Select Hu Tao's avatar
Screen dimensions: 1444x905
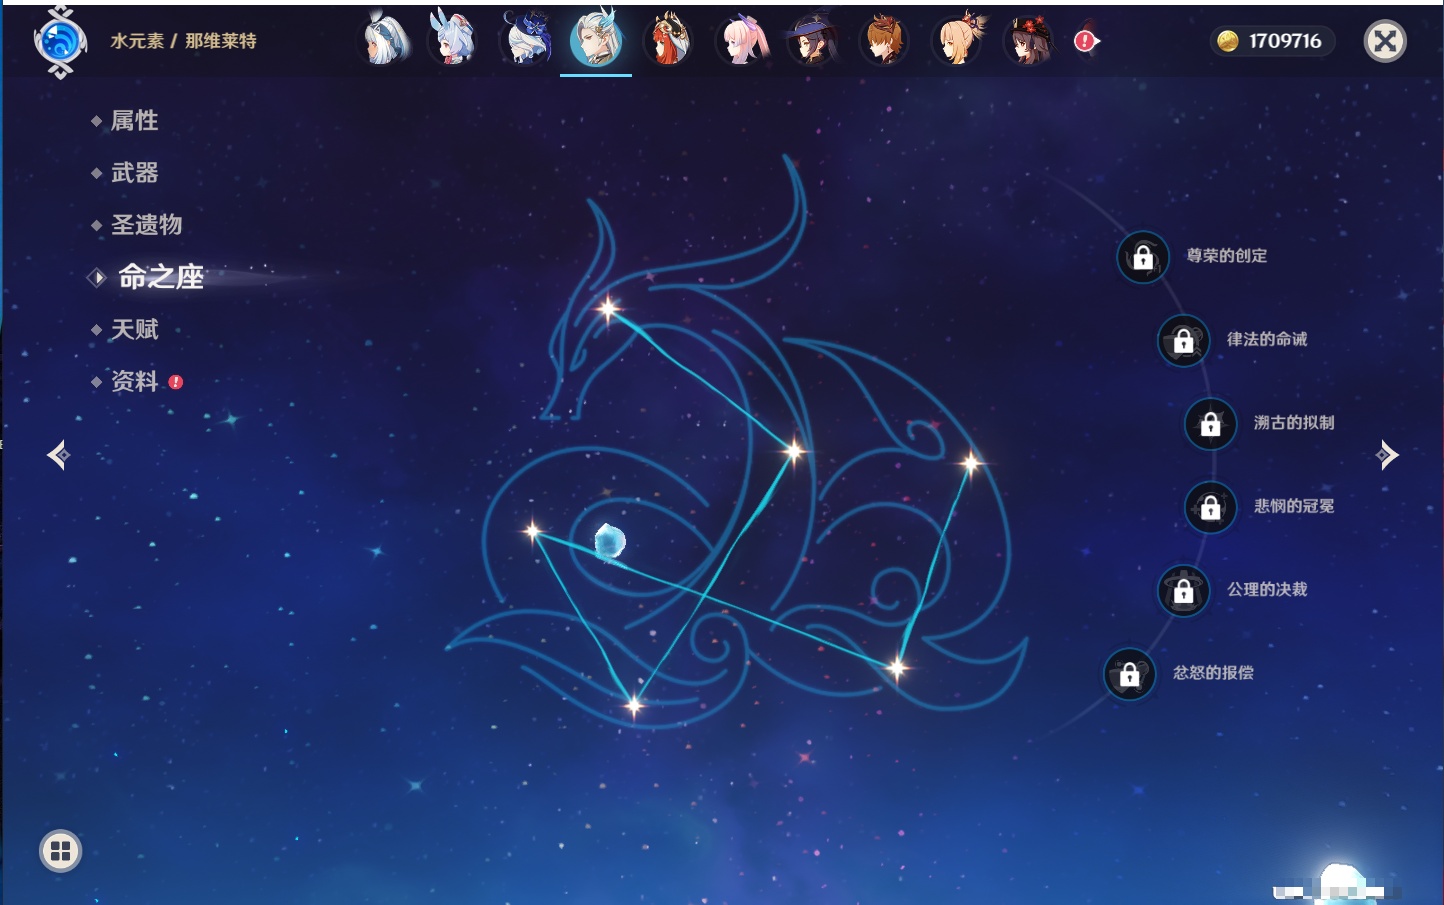click(x=1028, y=41)
